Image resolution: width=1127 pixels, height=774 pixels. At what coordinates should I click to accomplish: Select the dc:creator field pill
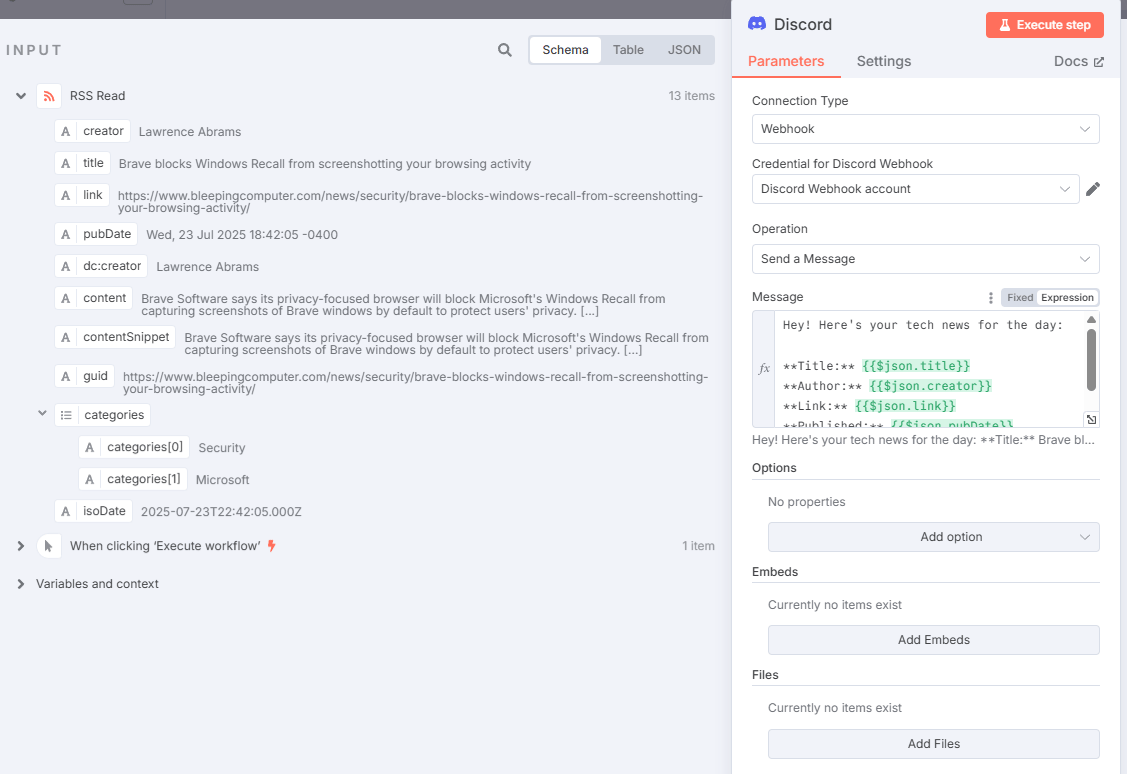101,266
